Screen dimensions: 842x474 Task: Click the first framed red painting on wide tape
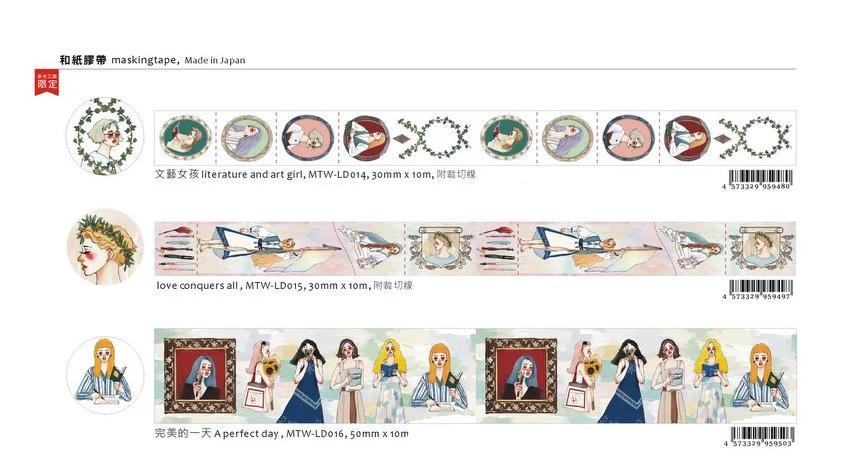(200, 376)
